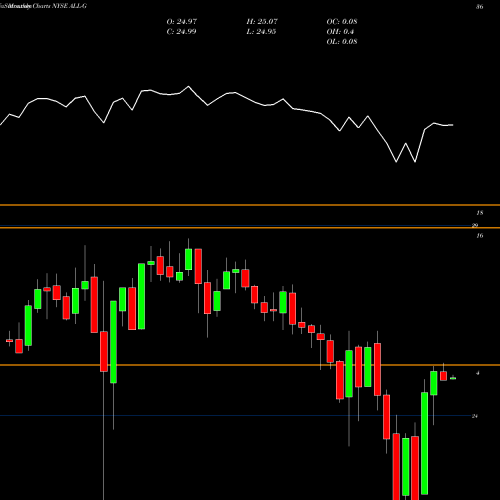Select the OC: 0.08 reading

coord(342,22)
